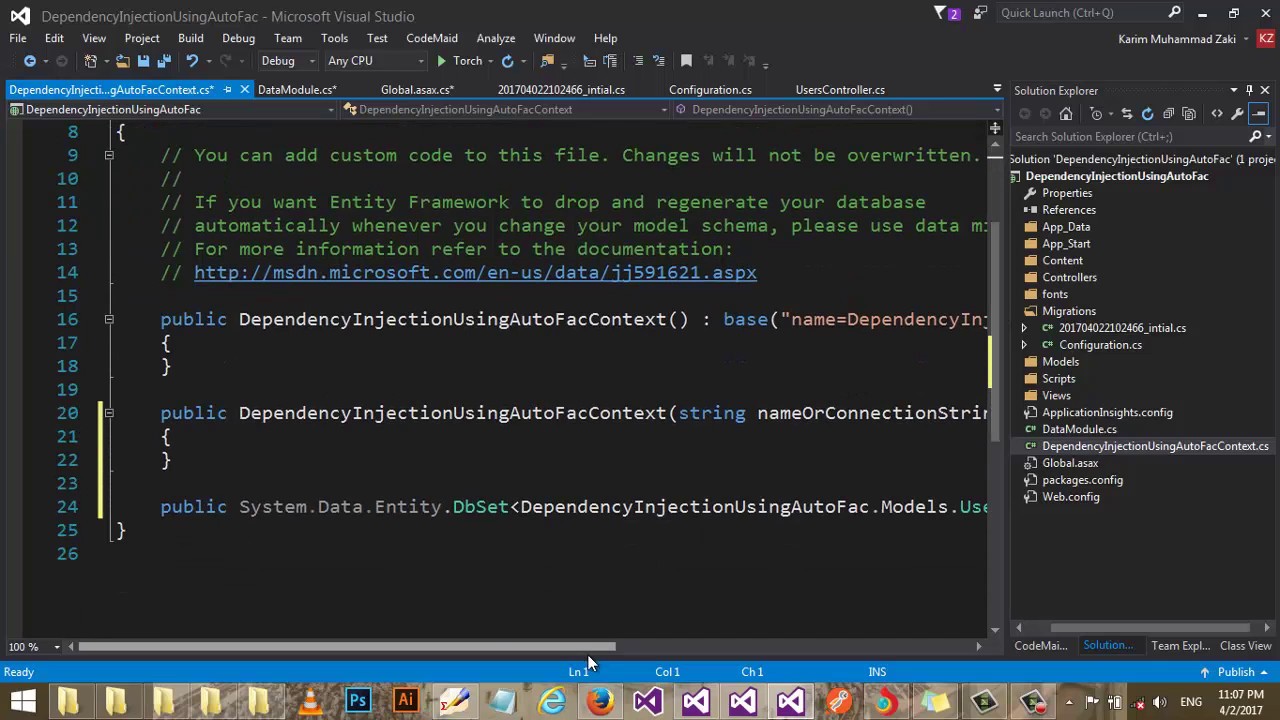Close the DependencyInjection context tab

point(244,90)
